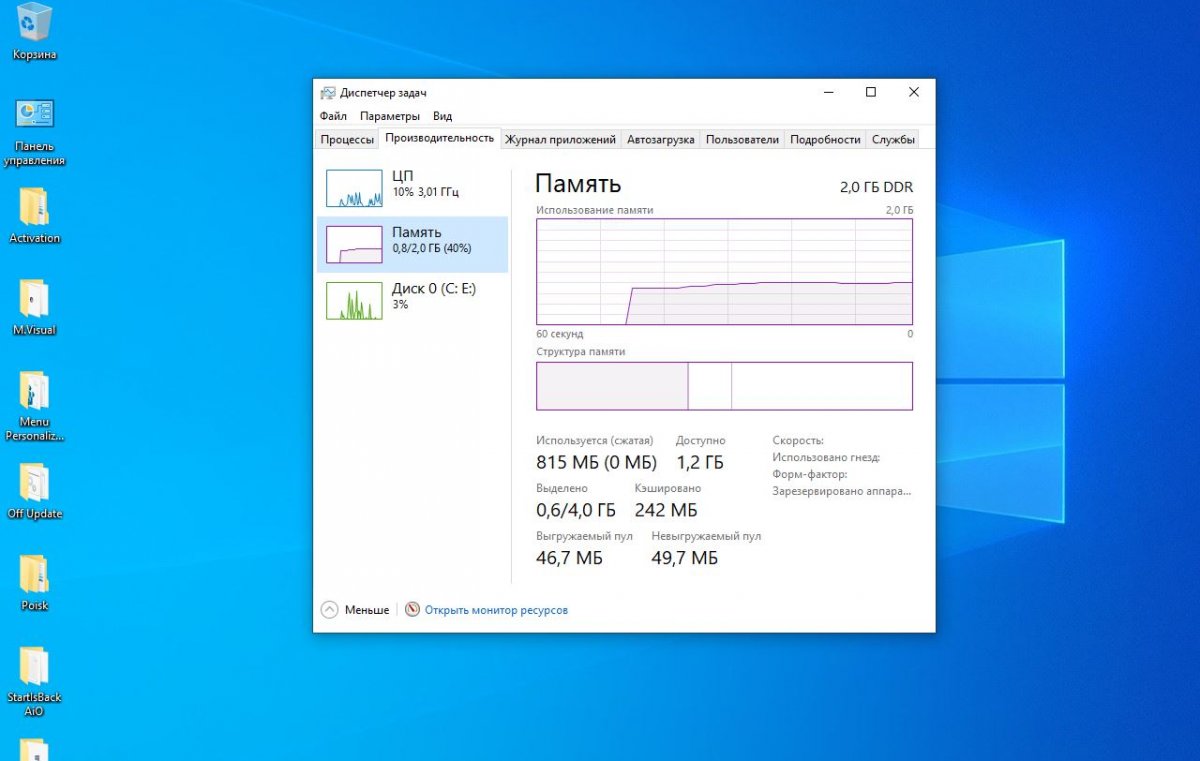Open the Параметры menu
Screen dimensions: 1200x761
point(390,116)
